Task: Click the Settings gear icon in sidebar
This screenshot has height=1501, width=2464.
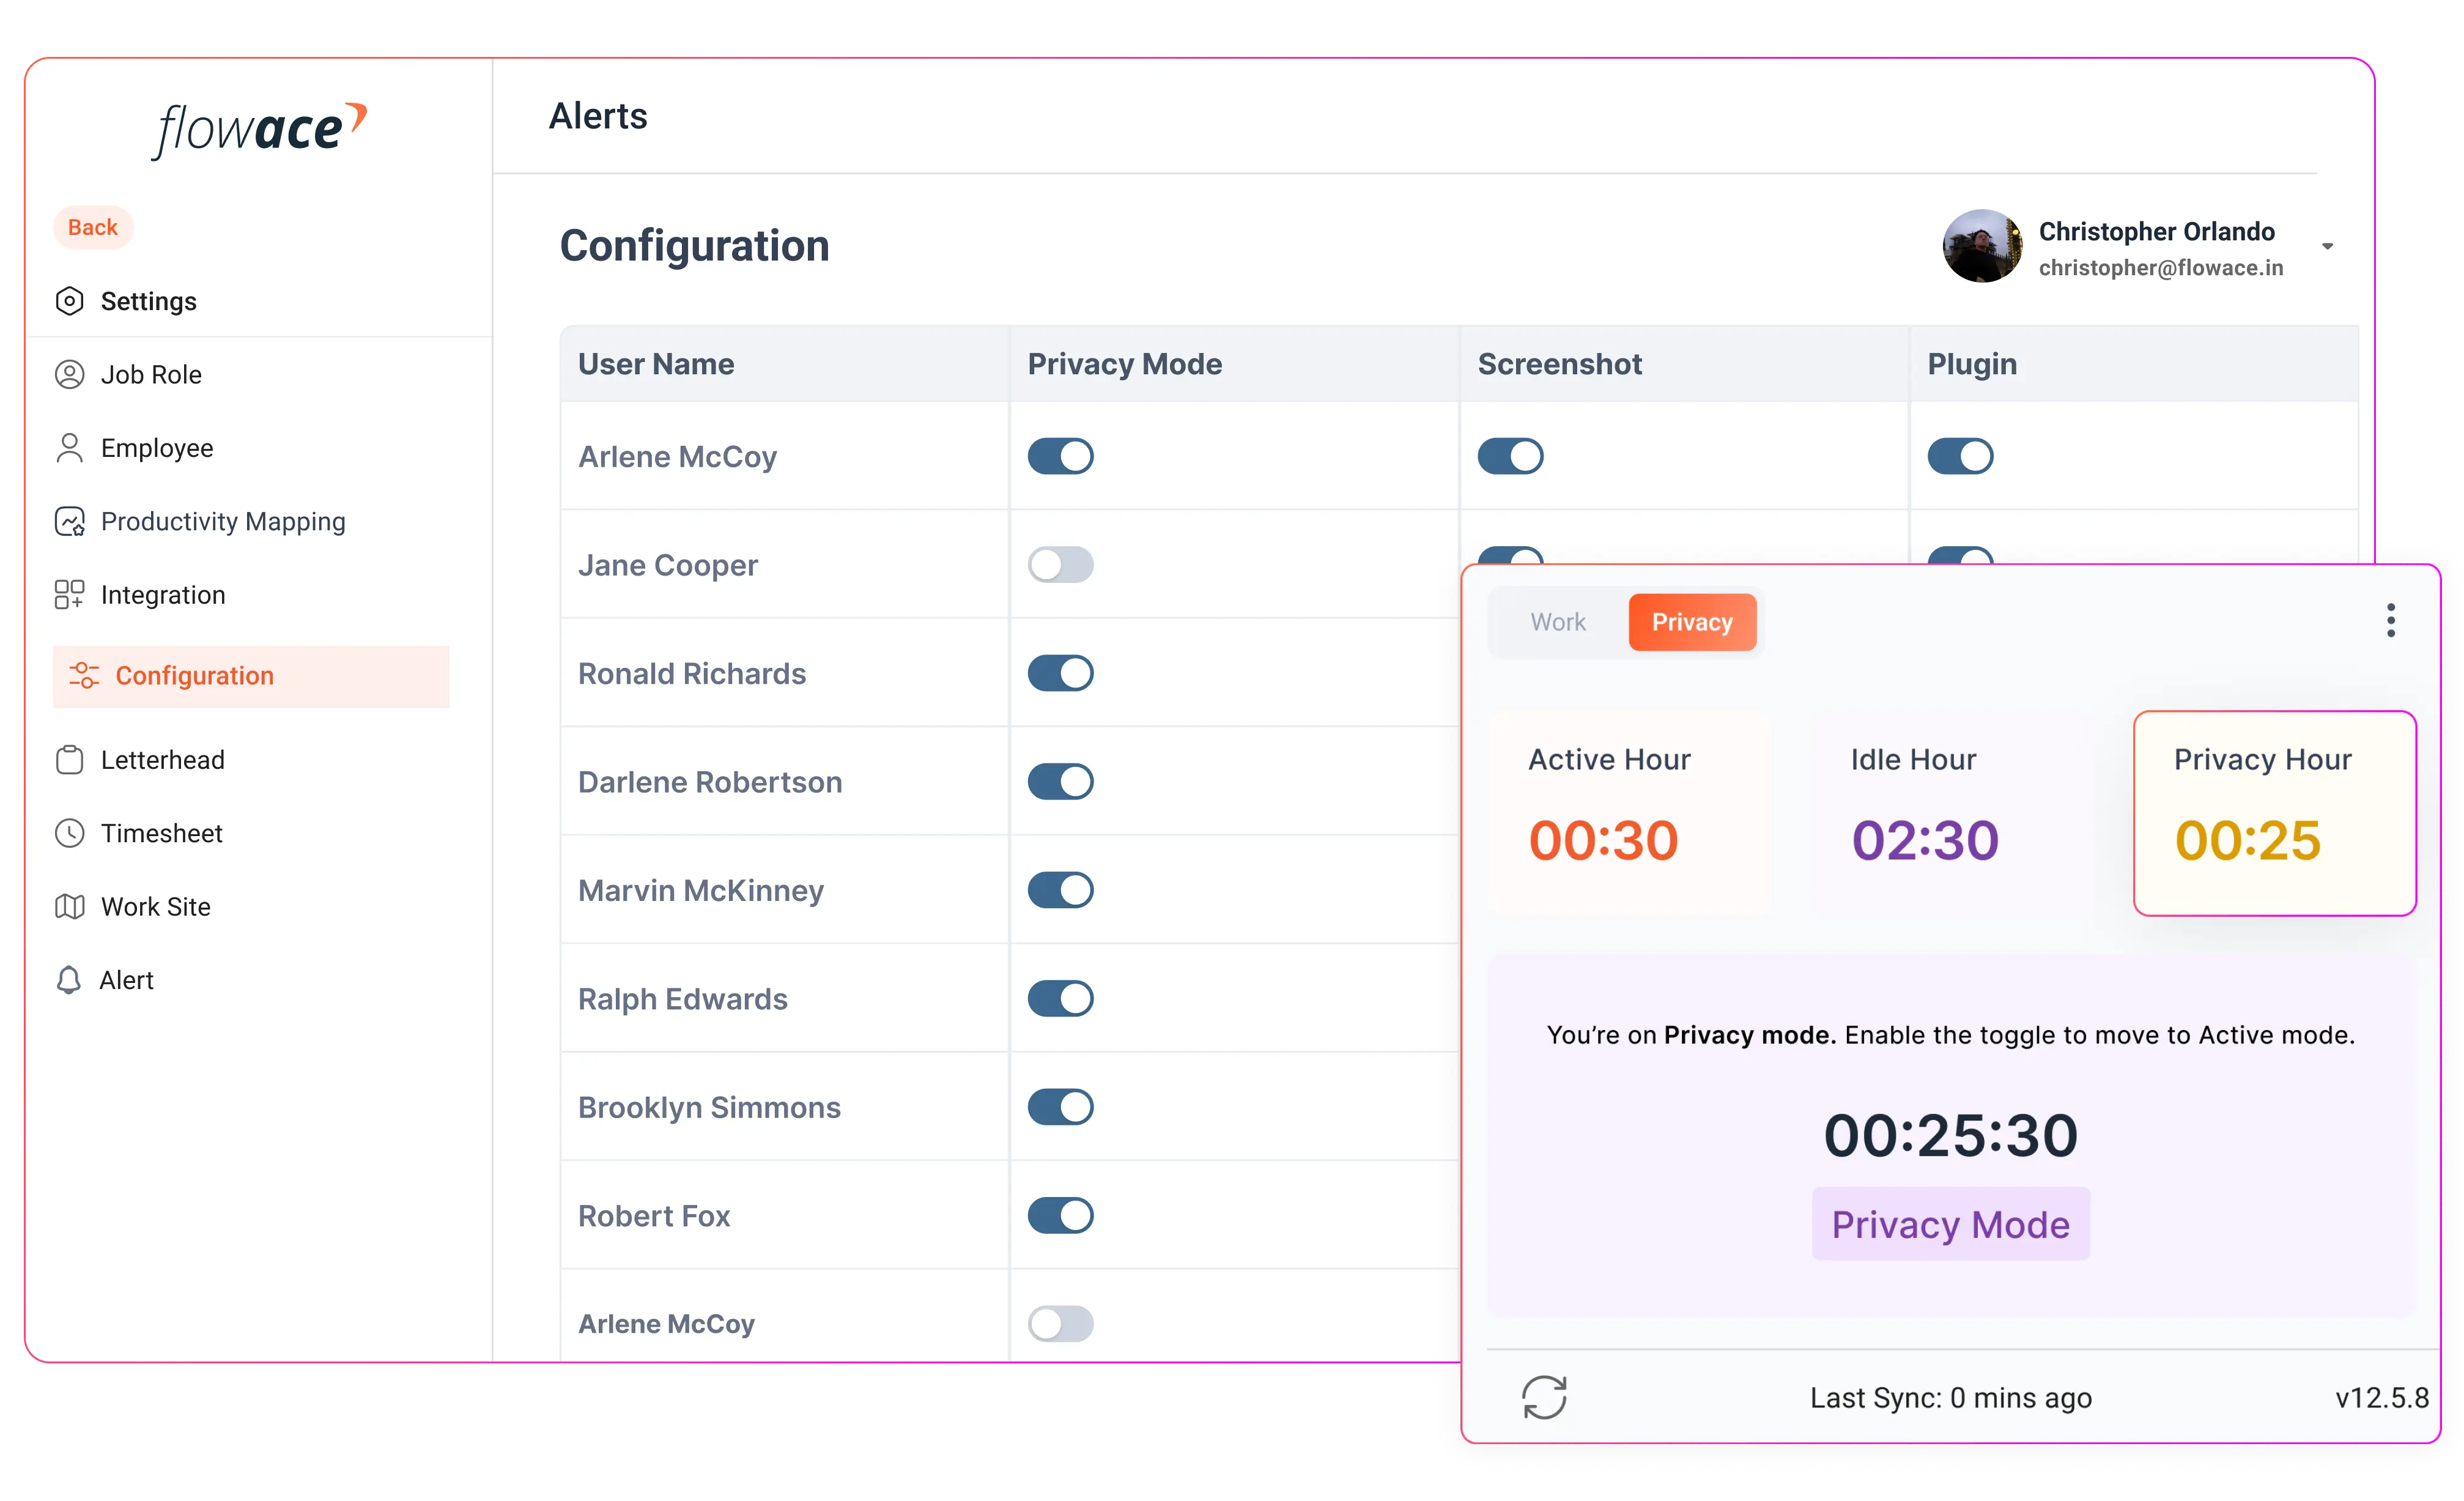Action: point(69,301)
